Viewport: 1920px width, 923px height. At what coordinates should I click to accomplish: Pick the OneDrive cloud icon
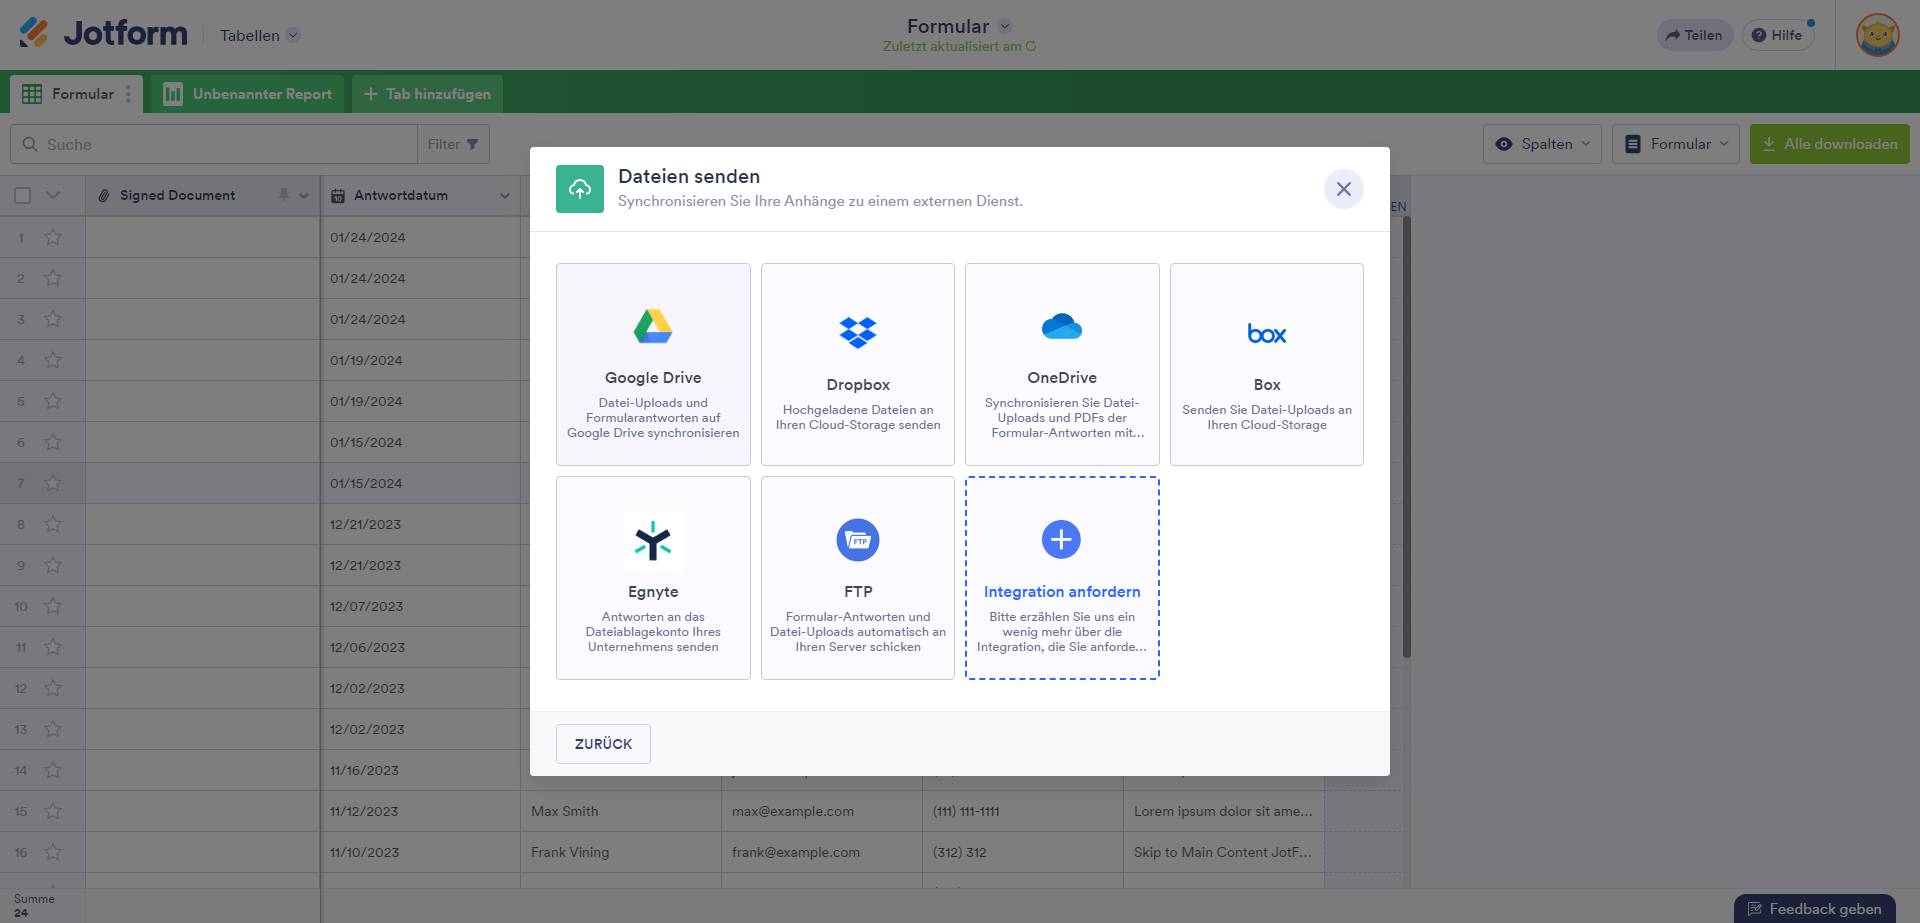(1062, 327)
